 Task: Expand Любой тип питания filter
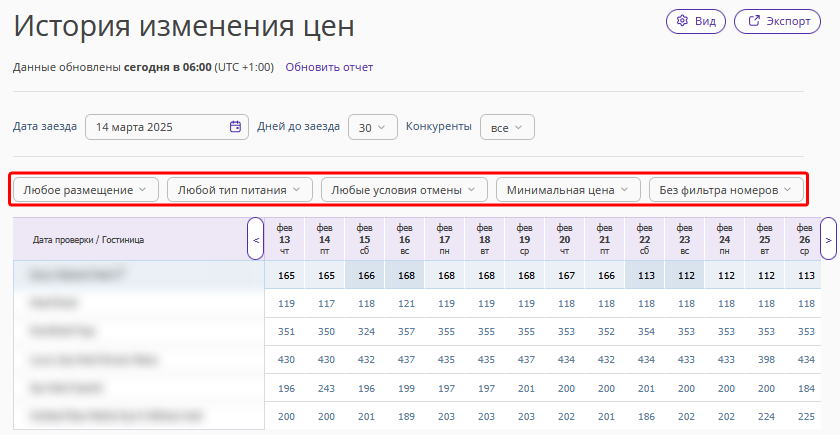(239, 190)
